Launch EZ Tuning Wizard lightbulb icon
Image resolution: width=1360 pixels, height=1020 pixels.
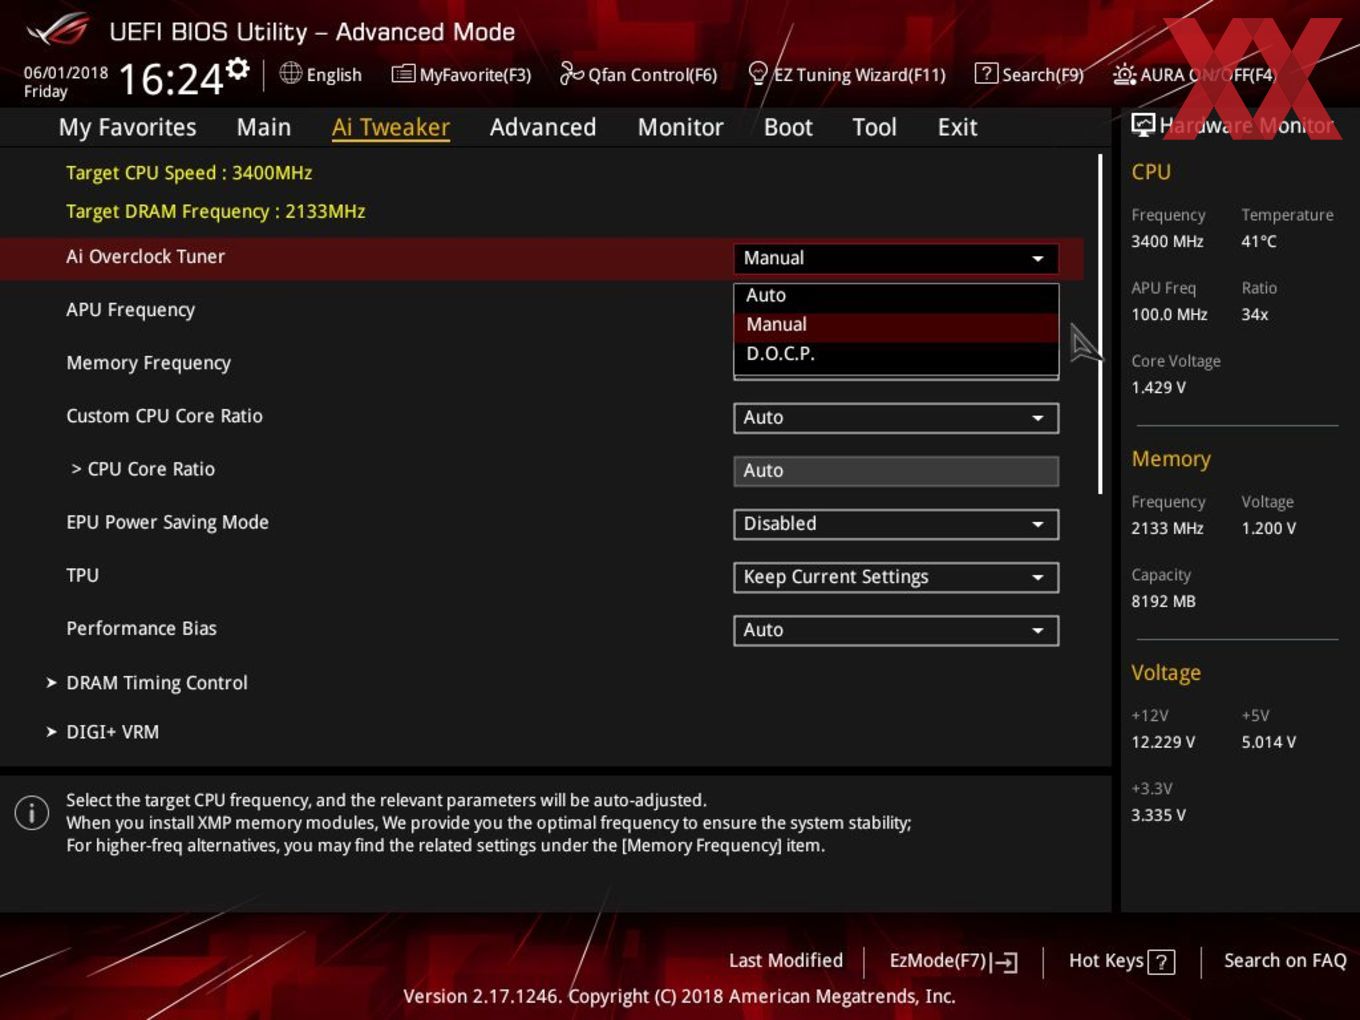coord(758,74)
